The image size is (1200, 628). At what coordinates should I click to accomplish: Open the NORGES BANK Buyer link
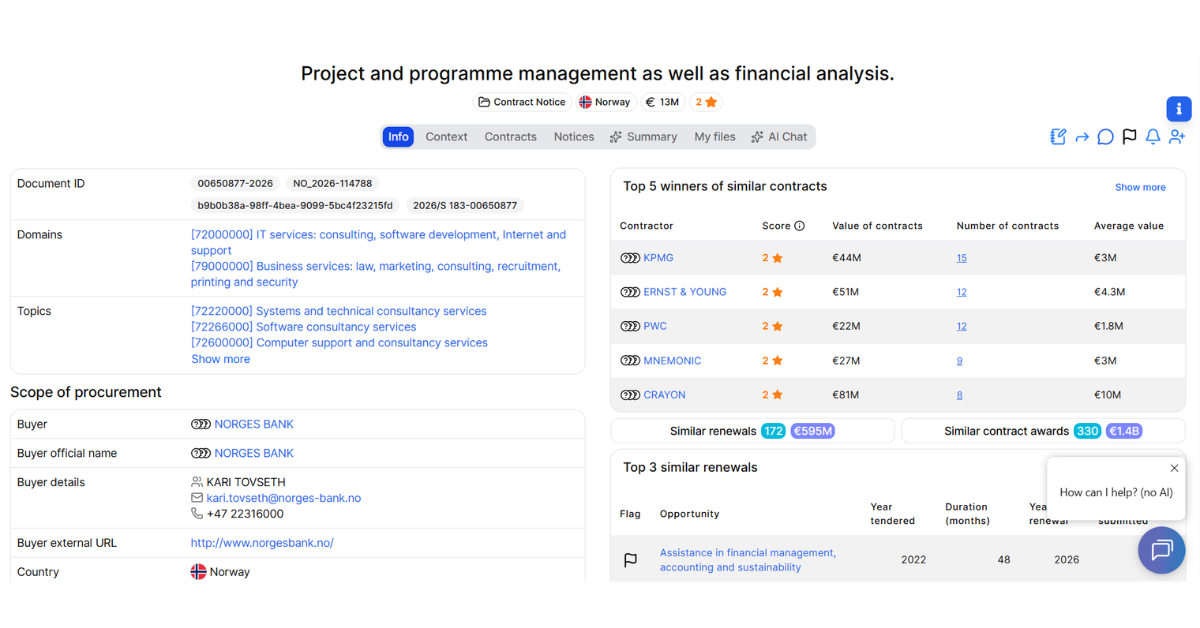[x=254, y=424]
